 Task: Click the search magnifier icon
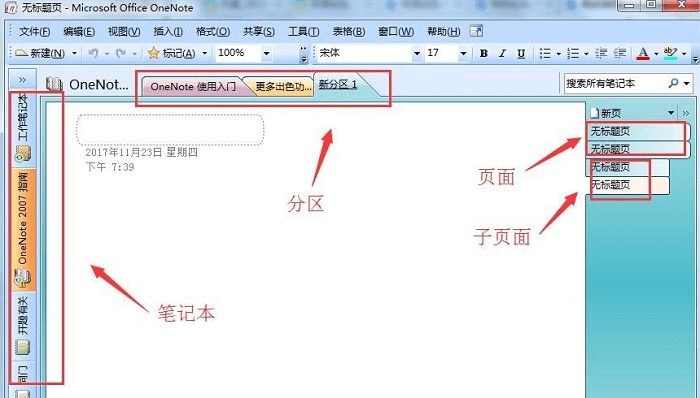pos(673,83)
